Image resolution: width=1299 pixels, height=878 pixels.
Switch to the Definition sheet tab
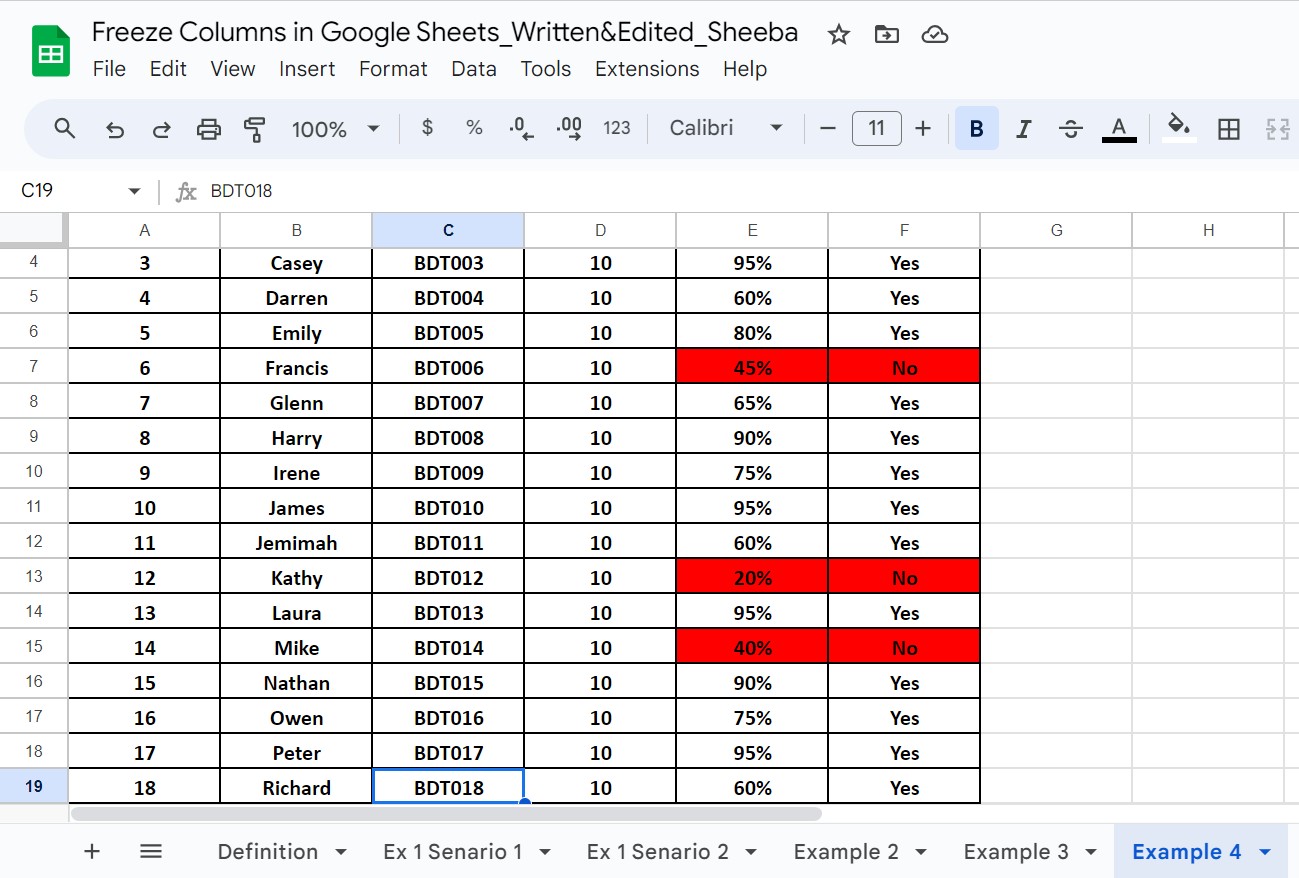(x=268, y=851)
